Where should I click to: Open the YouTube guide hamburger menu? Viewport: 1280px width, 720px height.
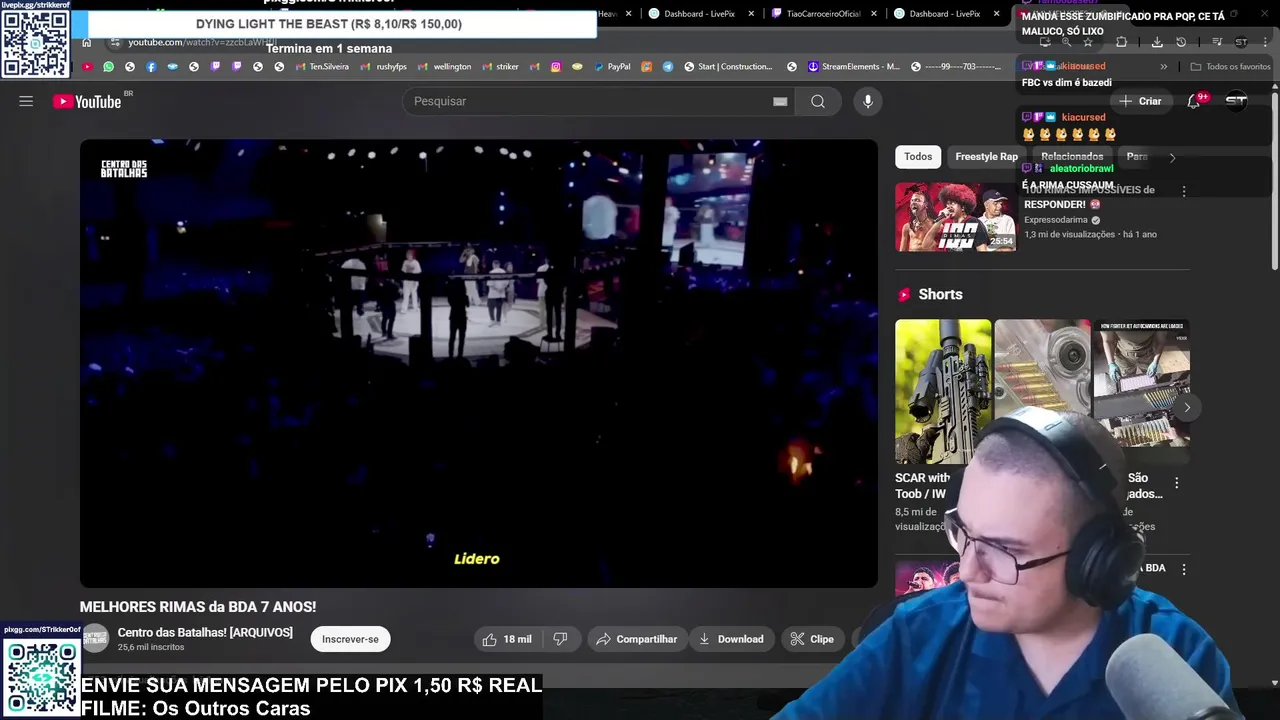pos(26,101)
